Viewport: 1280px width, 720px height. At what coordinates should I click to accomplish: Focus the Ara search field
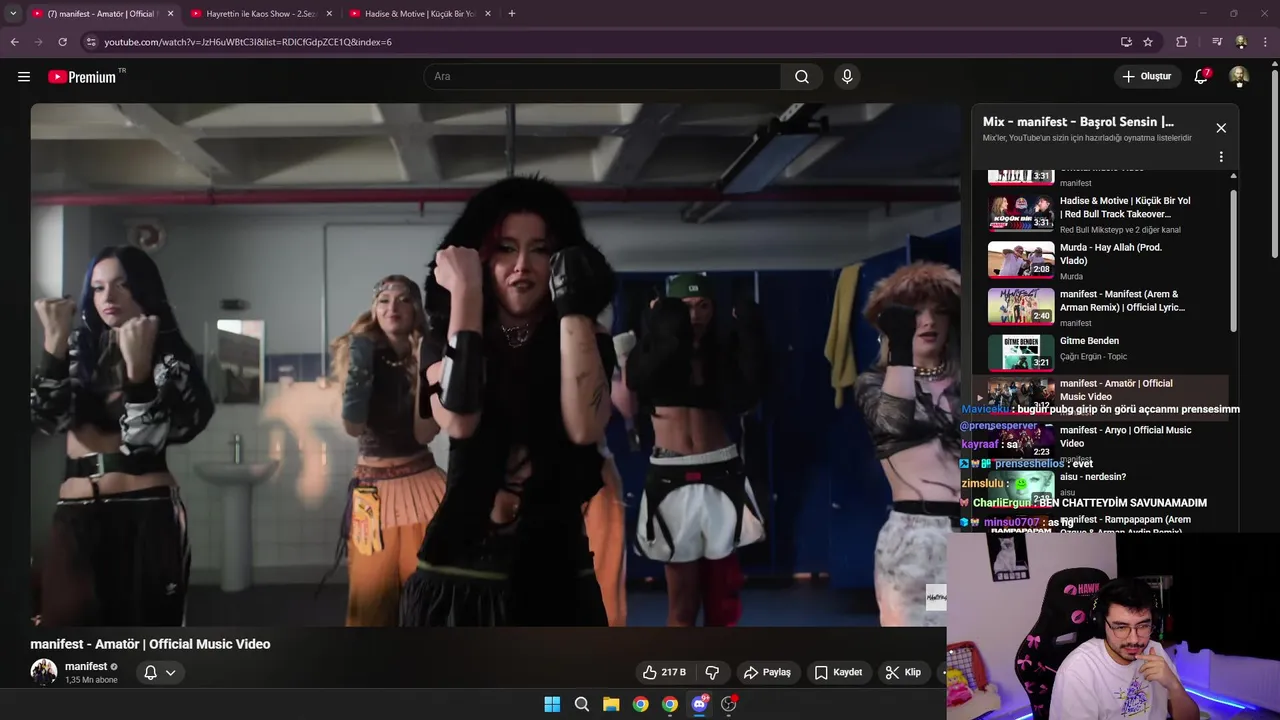[602, 77]
